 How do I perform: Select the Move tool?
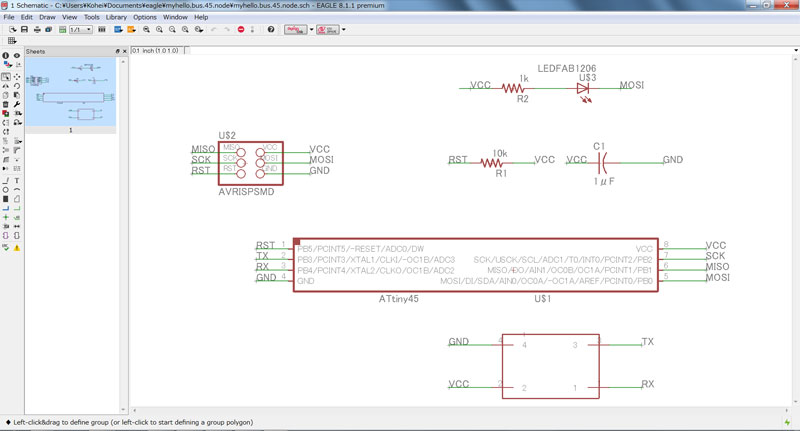coord(17,77)
